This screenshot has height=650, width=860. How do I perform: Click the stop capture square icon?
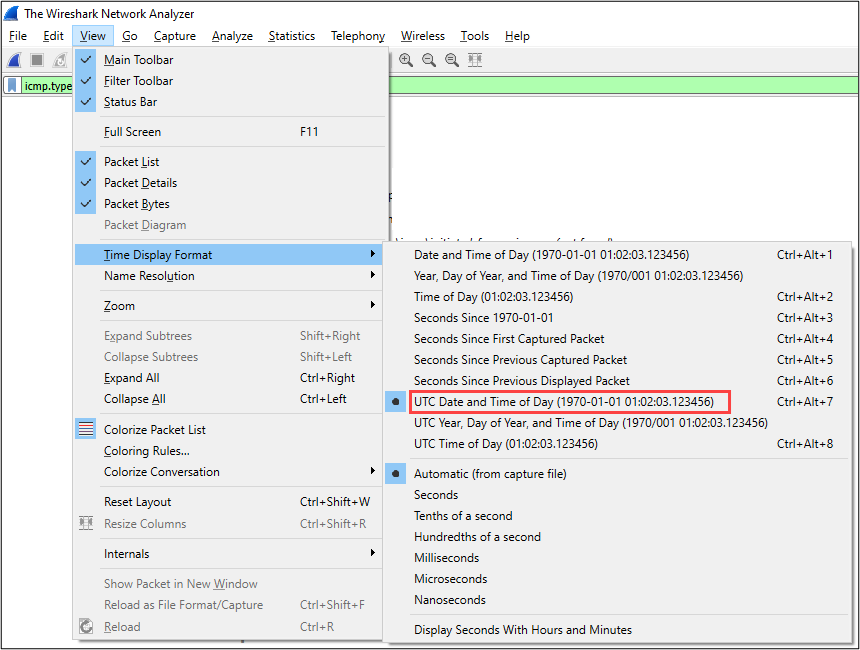[37, 60]
